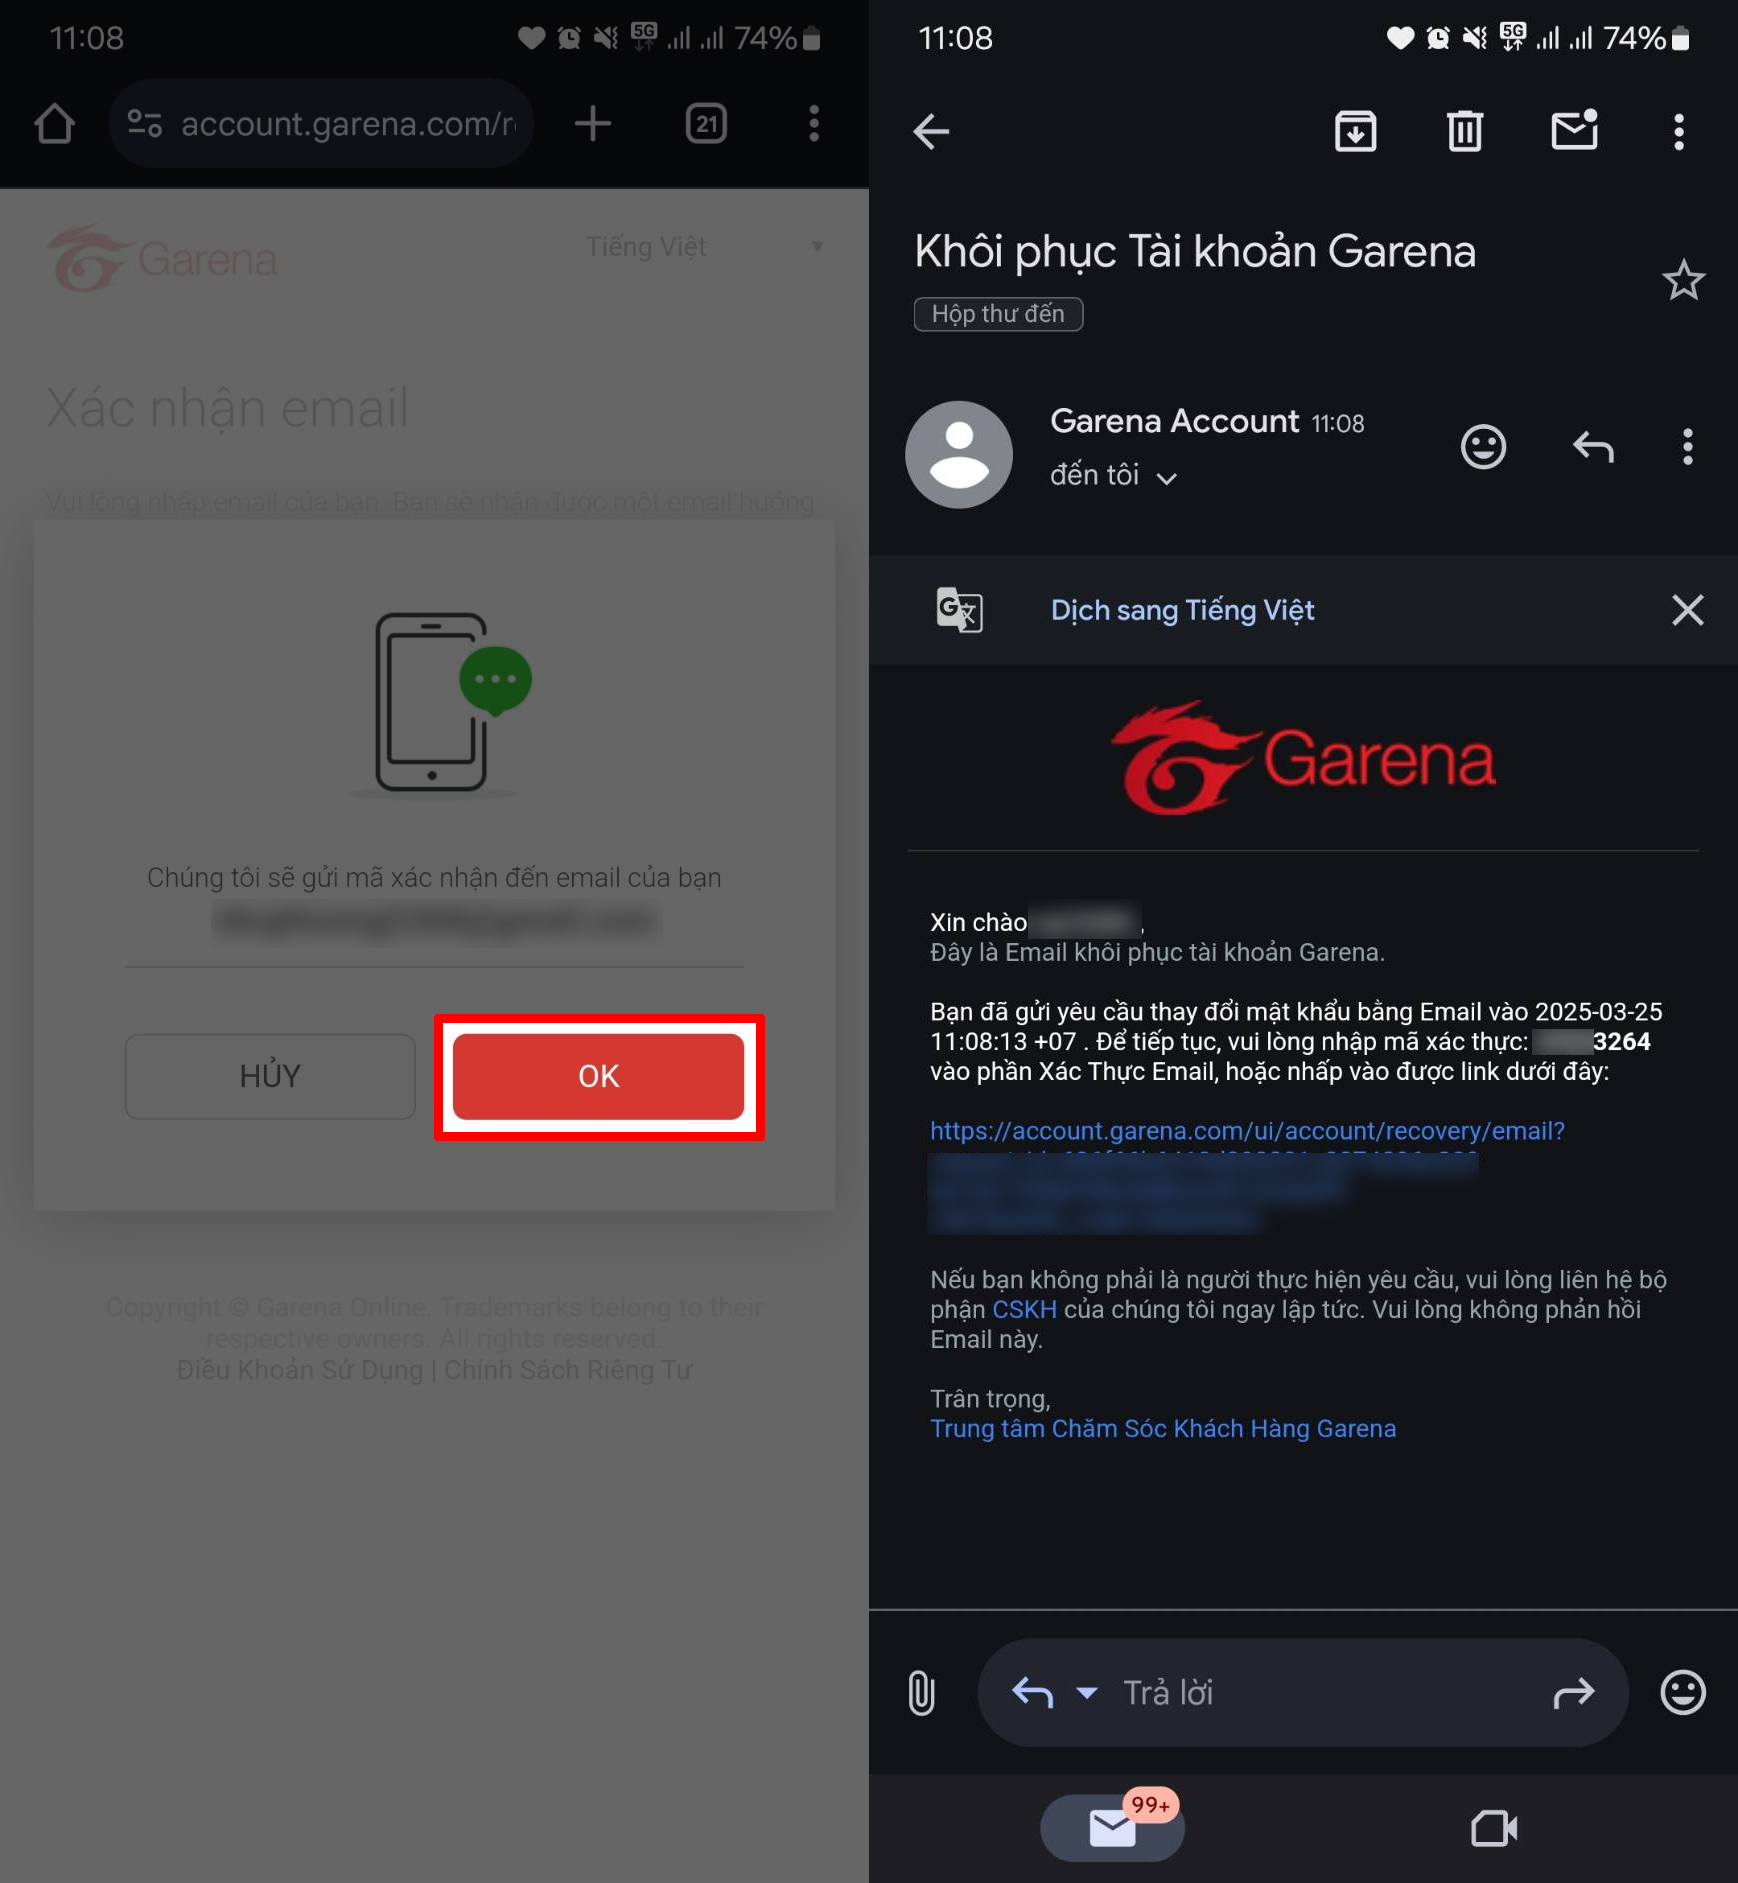Switch to the Meet video tab

[1493, 1829]
